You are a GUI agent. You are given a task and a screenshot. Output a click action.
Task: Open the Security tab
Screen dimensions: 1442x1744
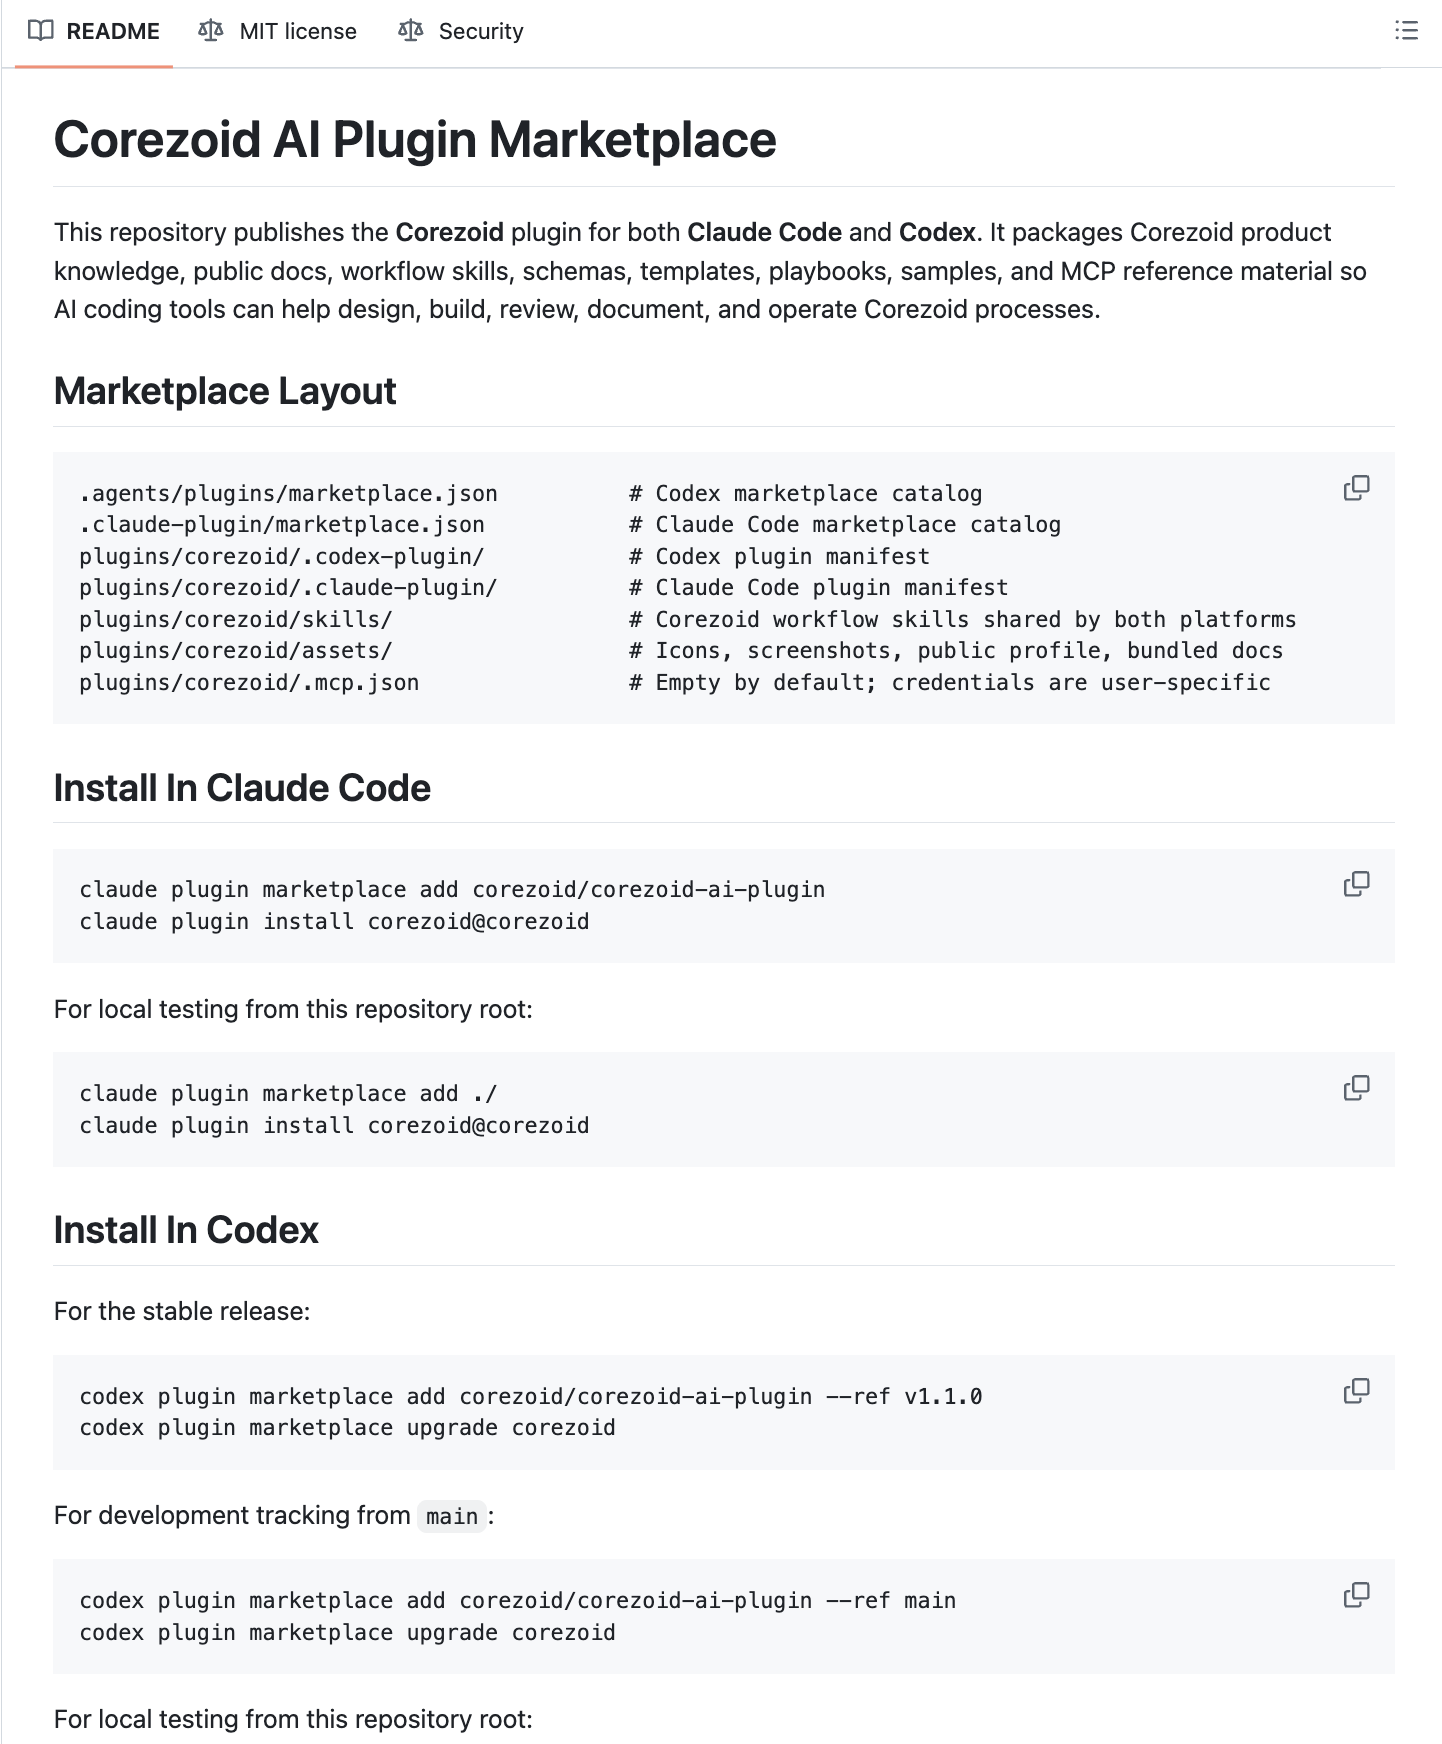coord(461,32)
